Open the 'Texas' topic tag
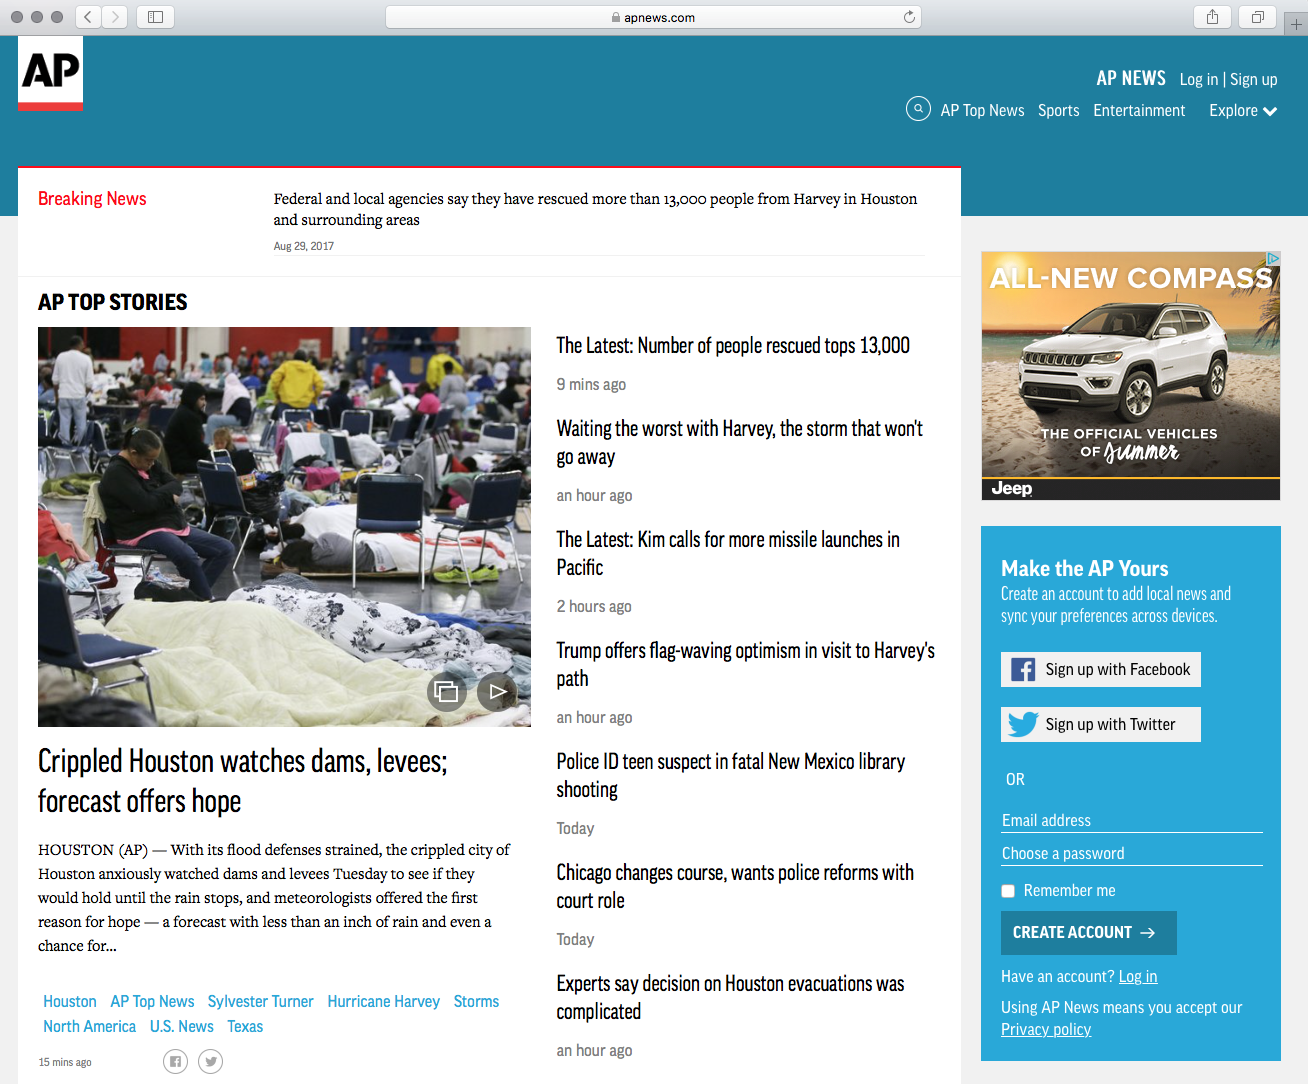The image size is (1308, 1084). coord(245,1027)
